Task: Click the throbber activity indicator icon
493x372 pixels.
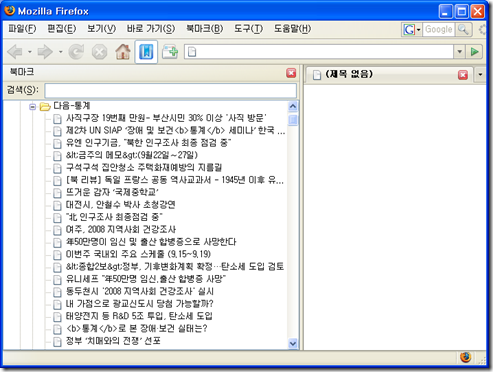Action: point(483,30)
